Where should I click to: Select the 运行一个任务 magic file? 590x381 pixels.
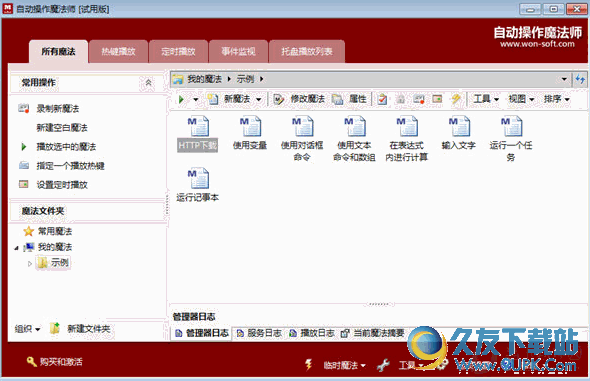(x=511, y=139)
